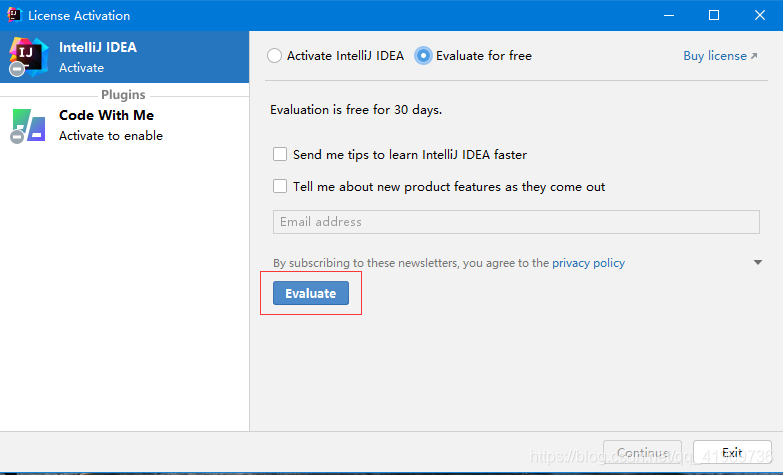Image resolution: width=783 pixels, height=475 pixels.
Task: Click the title bar application icon
Action: 14,15
